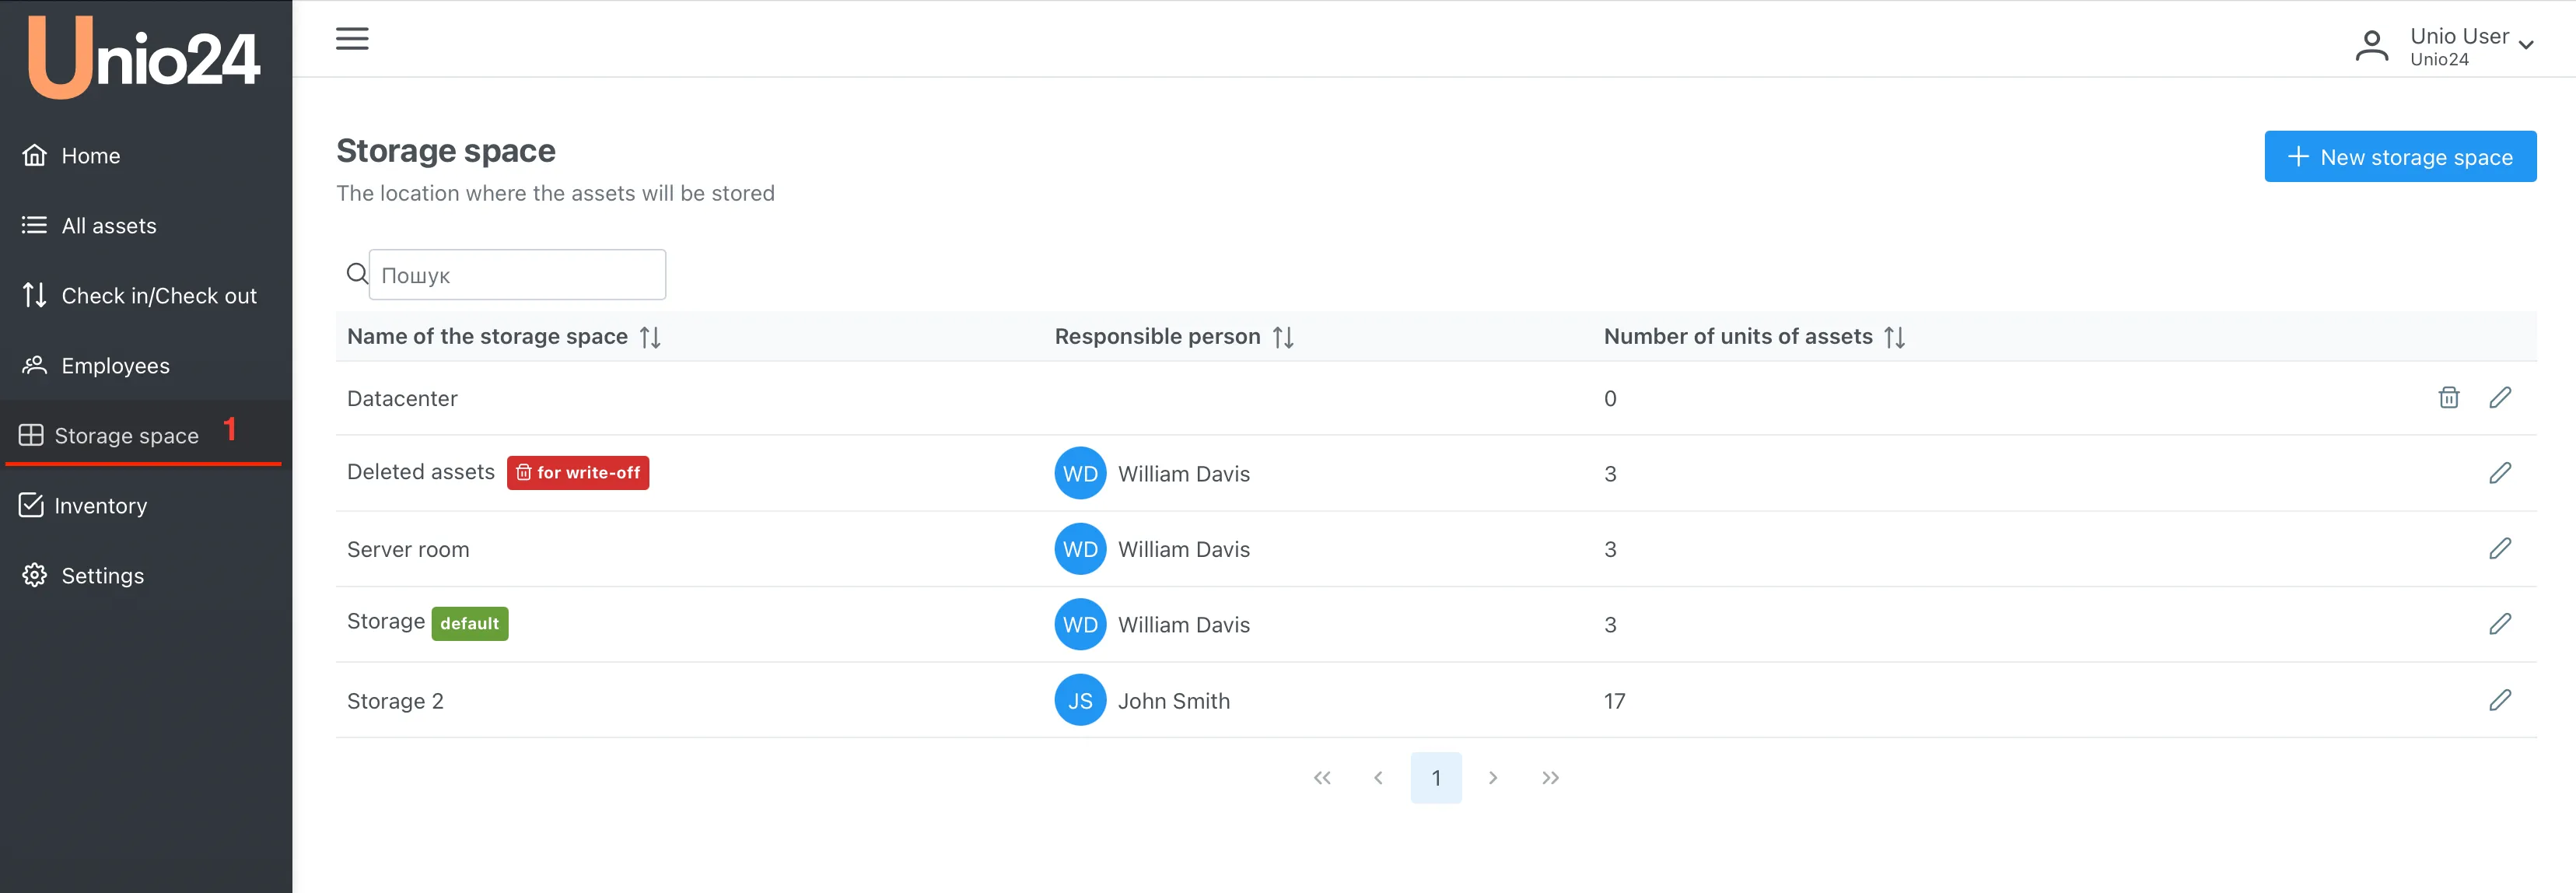Delete the Datacenter storage space

2448,398
